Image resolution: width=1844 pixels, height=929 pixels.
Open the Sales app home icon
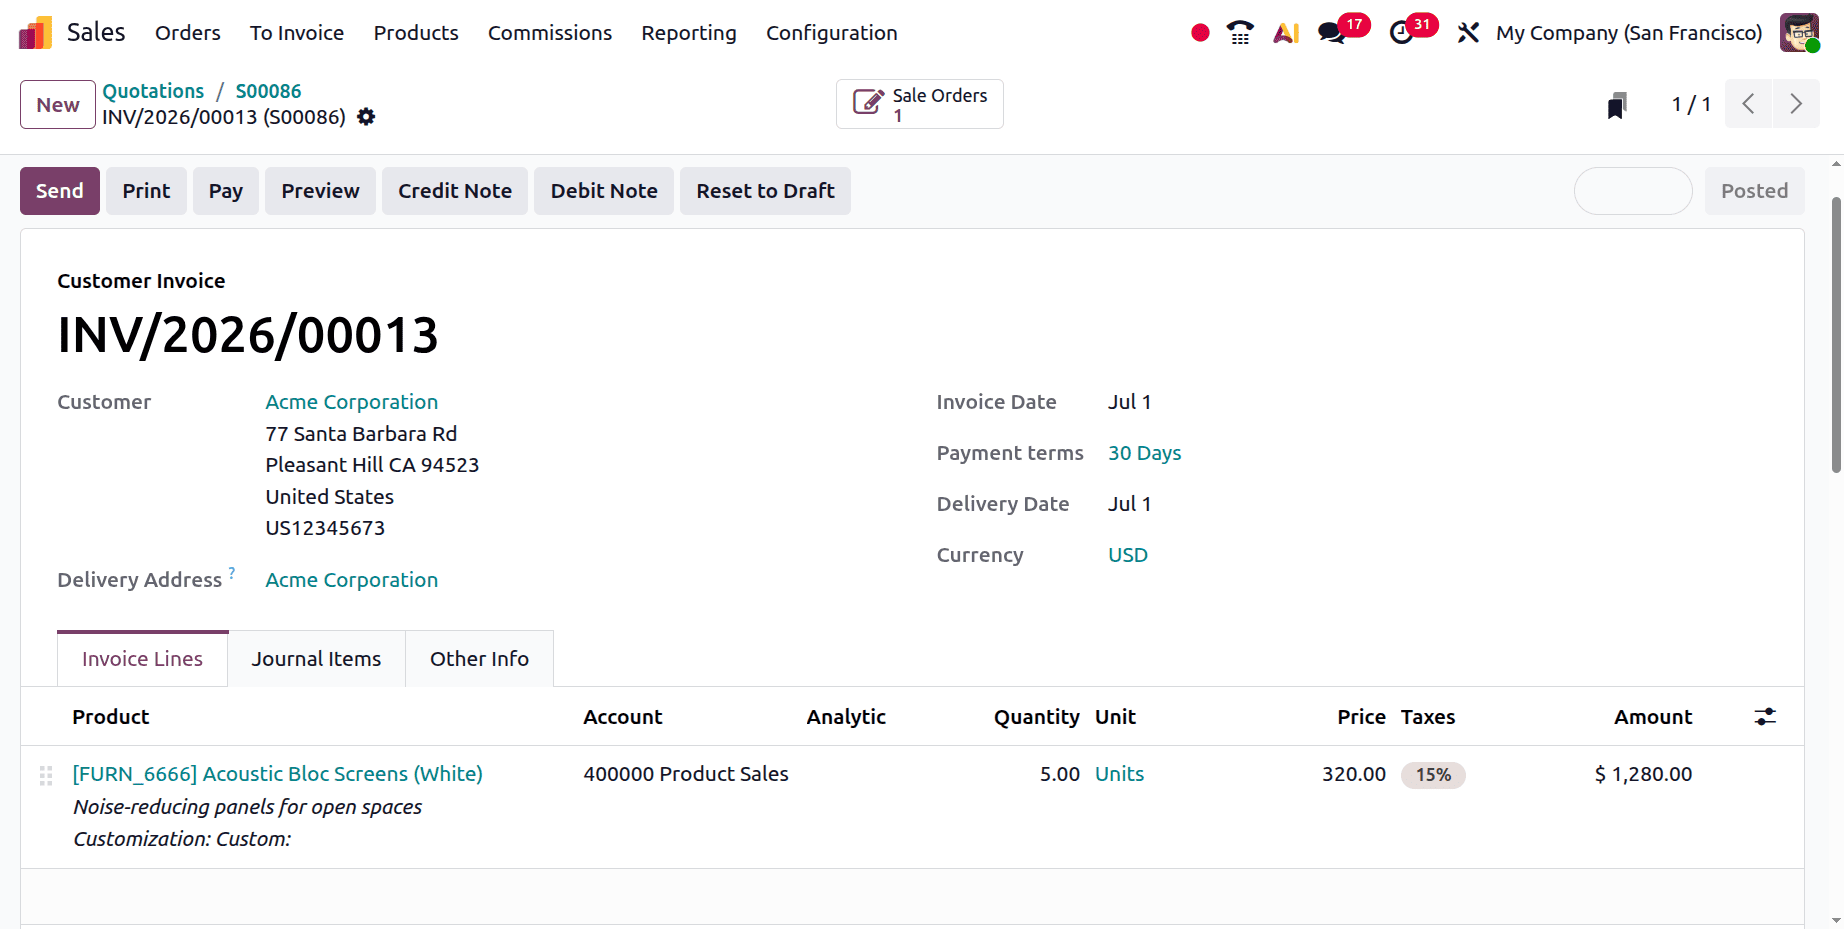tap(35, 33)
